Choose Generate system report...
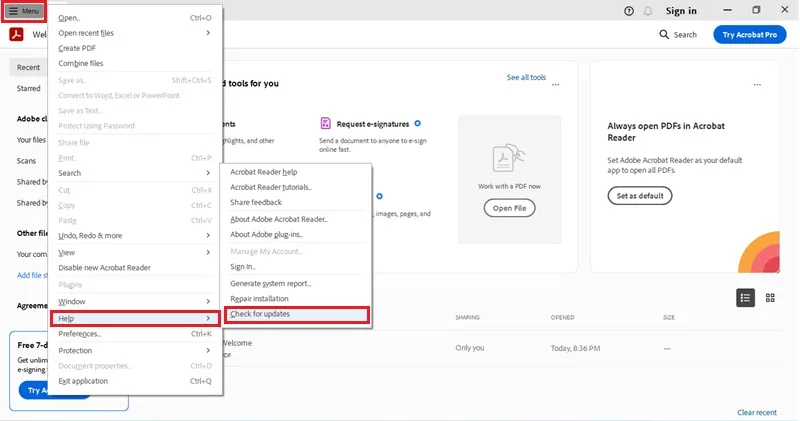This screenshot has height=421, width=800. [296, 283]
